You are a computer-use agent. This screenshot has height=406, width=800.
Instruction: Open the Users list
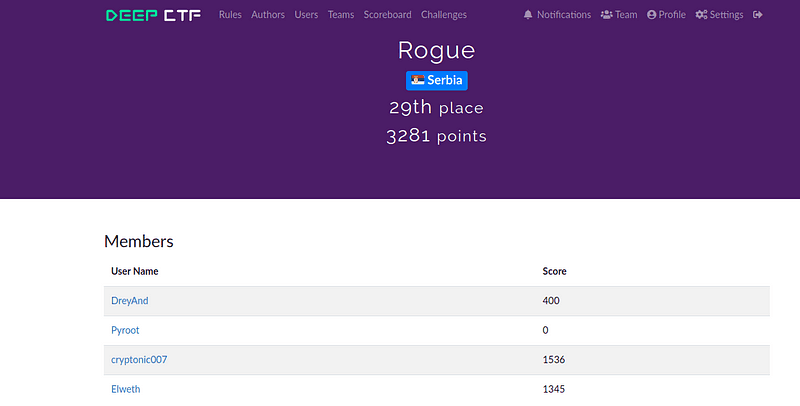[x=306, y=15]
